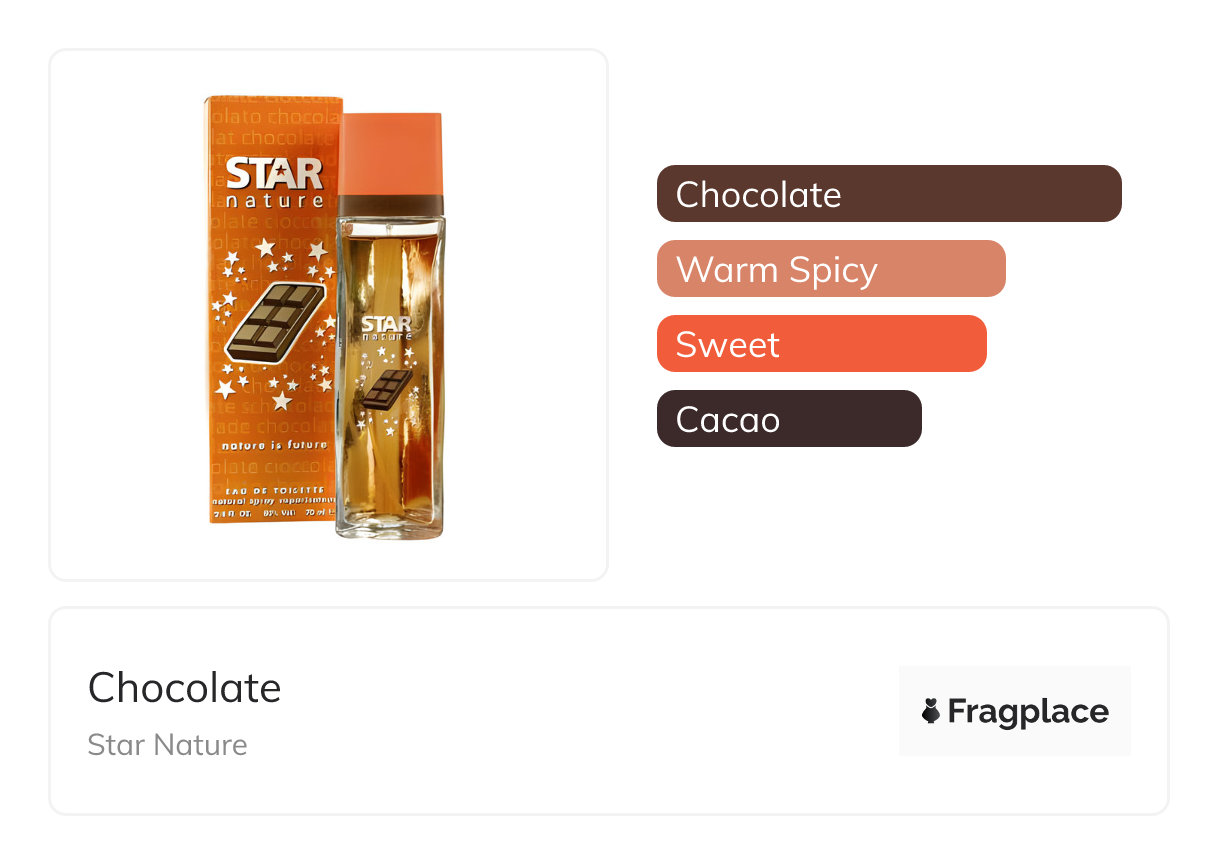1218x864 pixels.
Task: Open the Star Nature brand link
Action: pos(167,745)
